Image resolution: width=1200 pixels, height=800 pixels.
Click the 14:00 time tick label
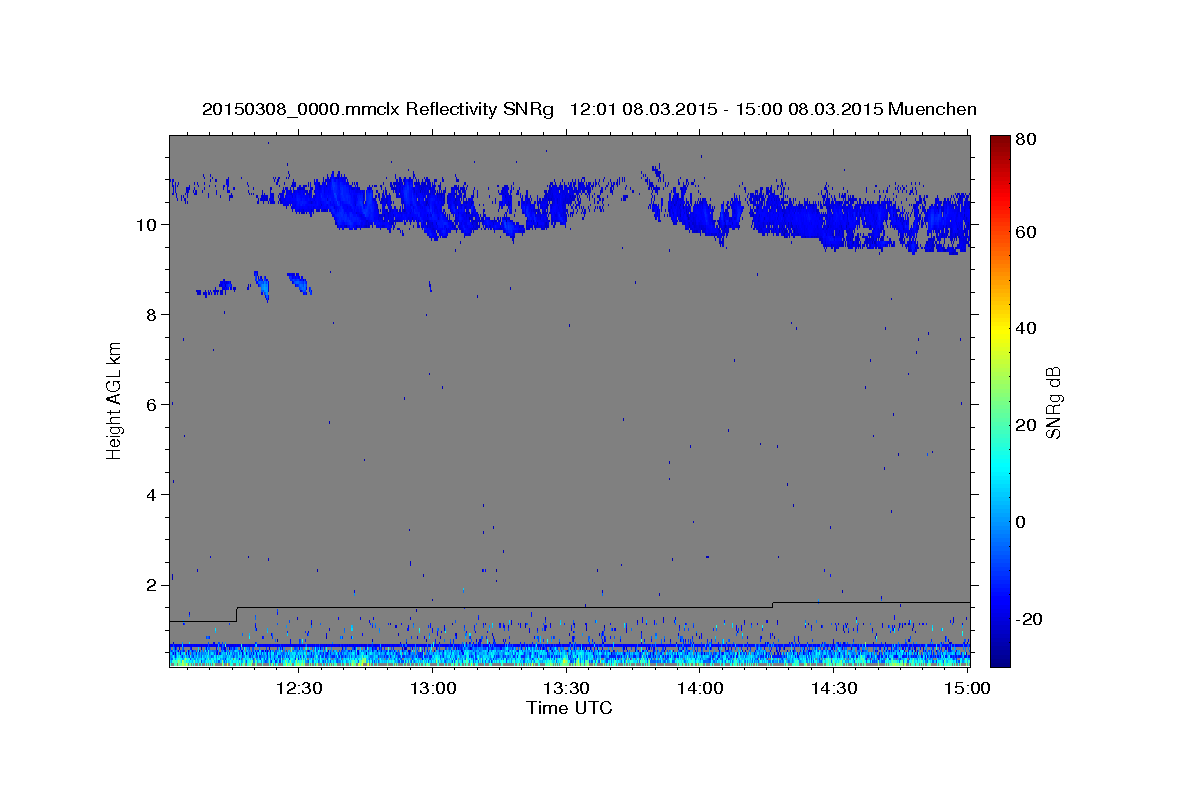coord(701,688)
